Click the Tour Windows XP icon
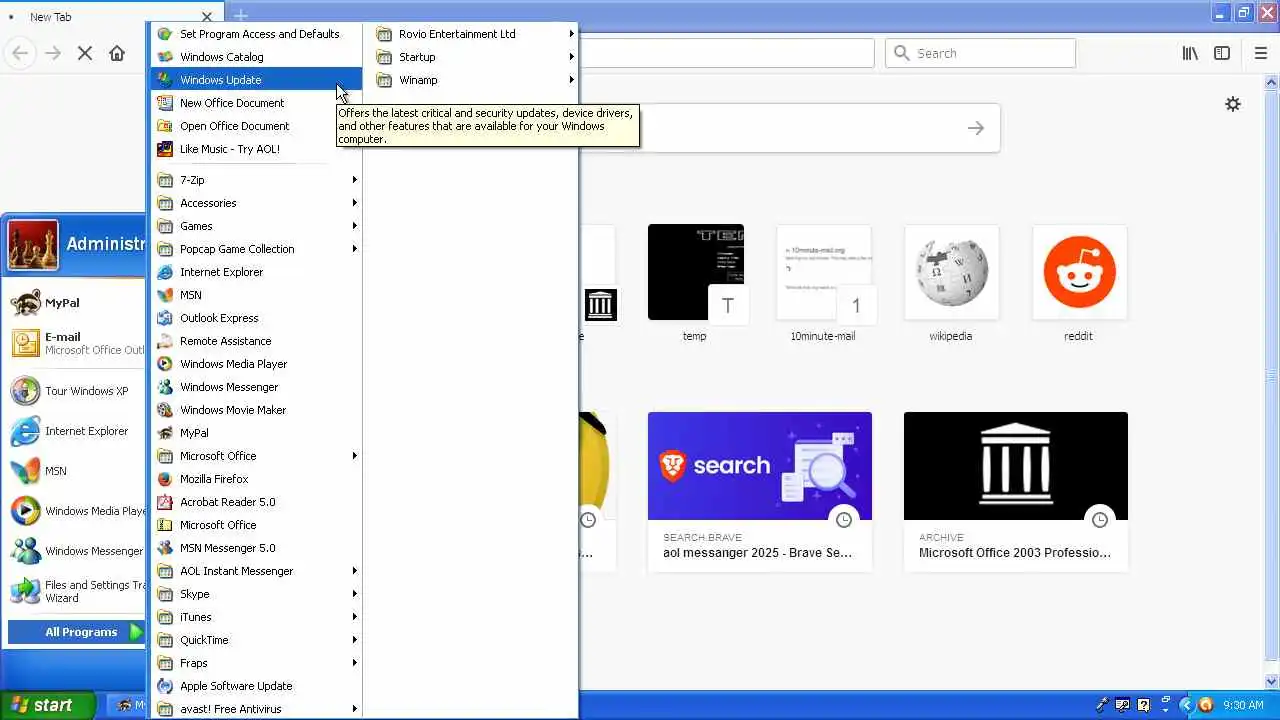1280x720 pixels. [x=25, y=391]
